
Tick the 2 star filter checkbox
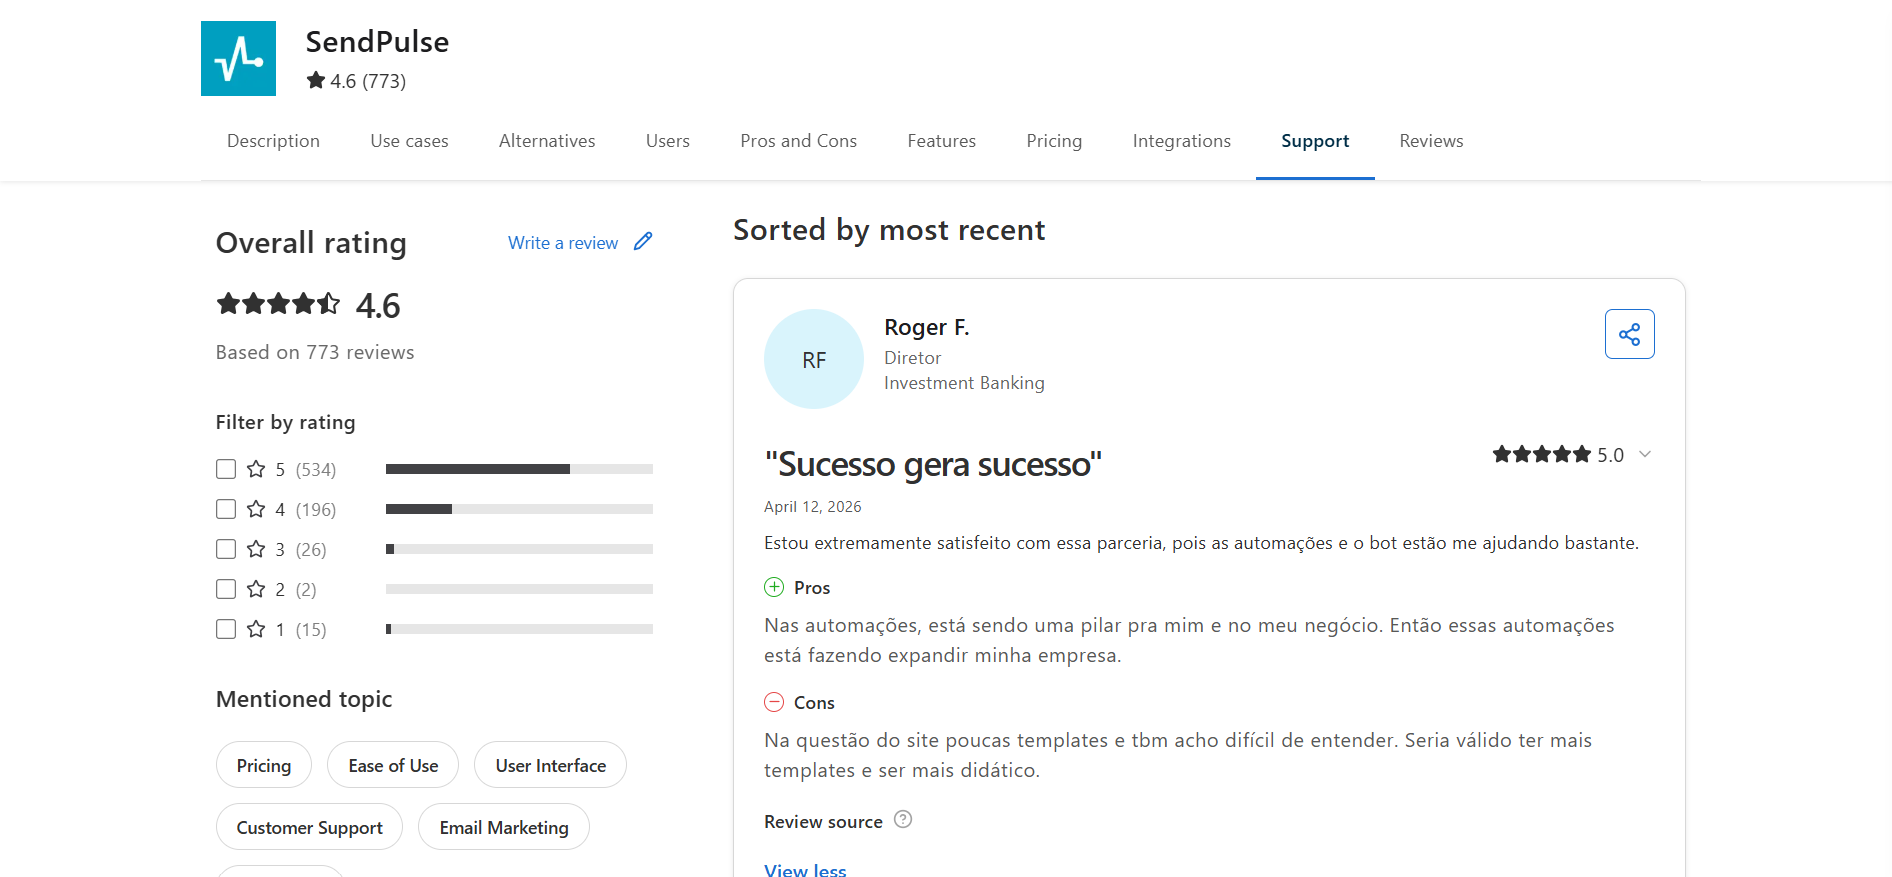tap(226, 589)
